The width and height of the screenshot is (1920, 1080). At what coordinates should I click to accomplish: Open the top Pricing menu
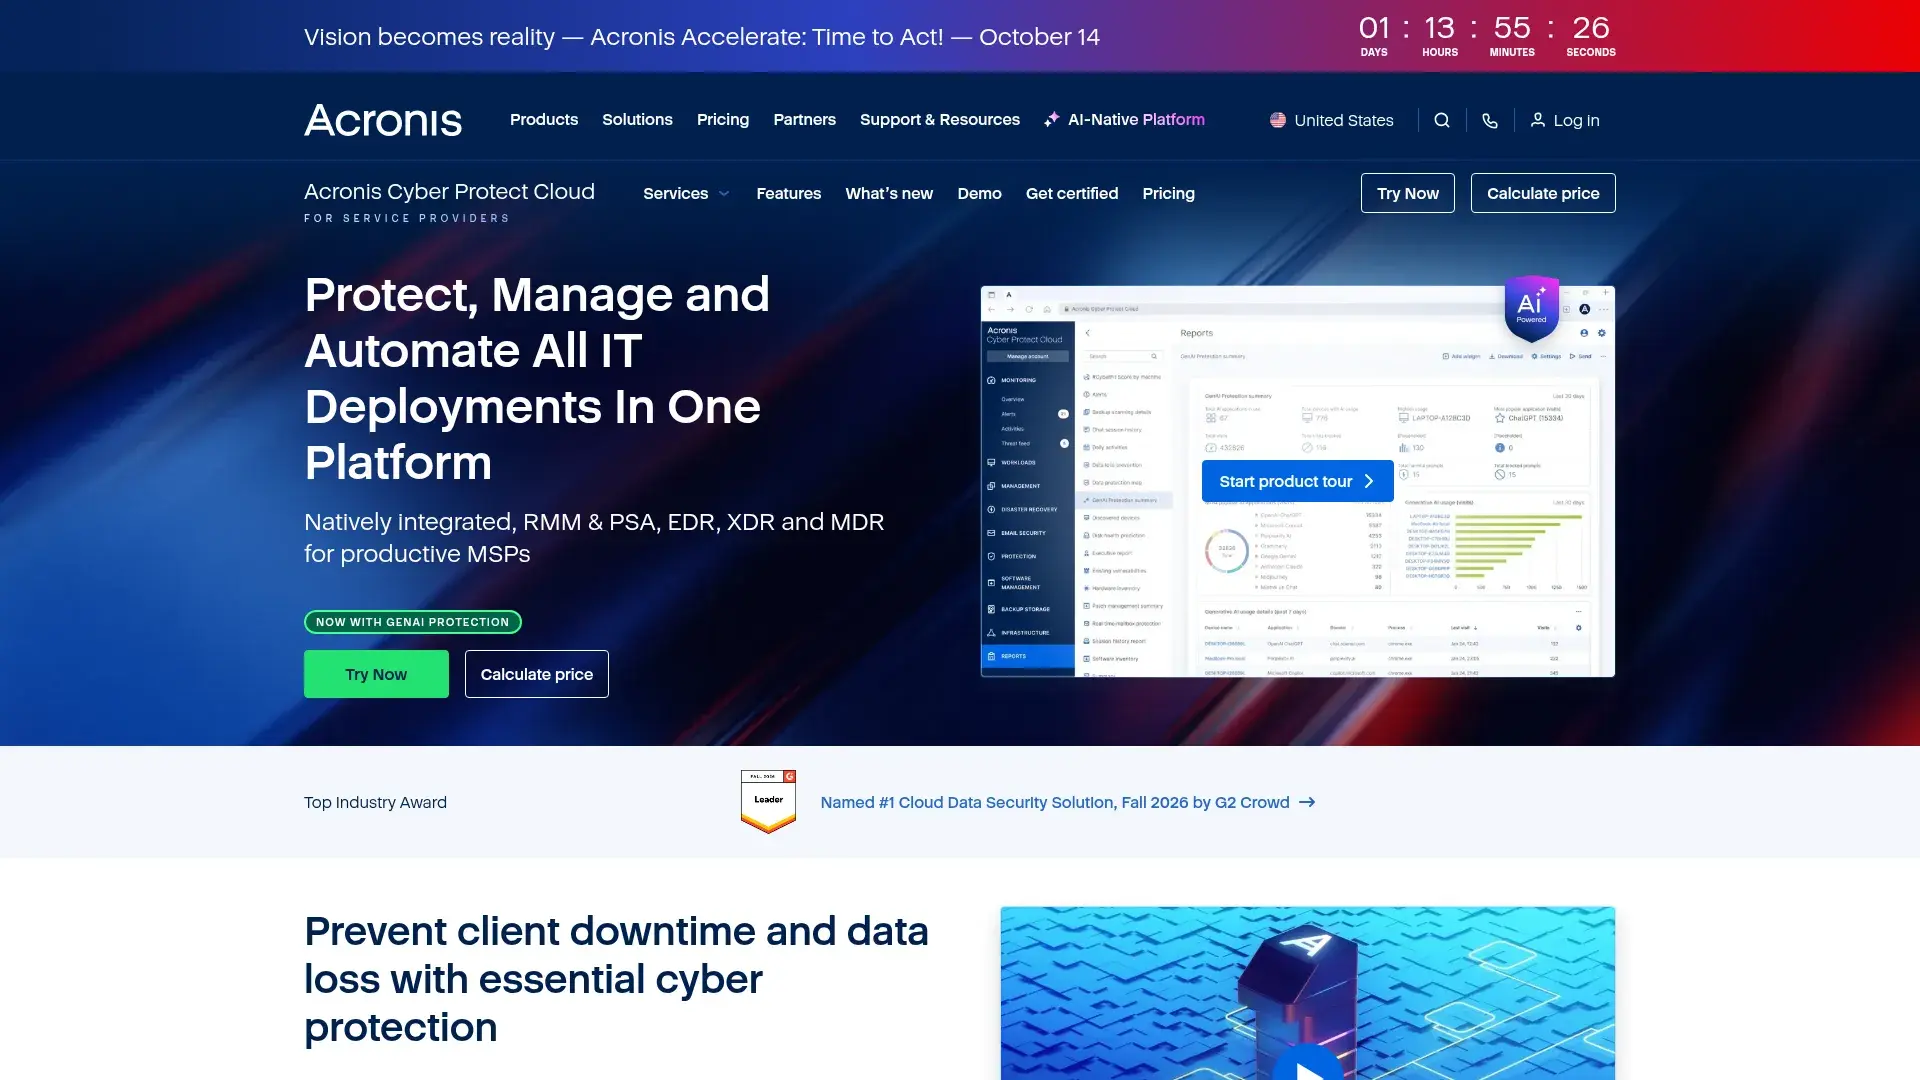723,120
